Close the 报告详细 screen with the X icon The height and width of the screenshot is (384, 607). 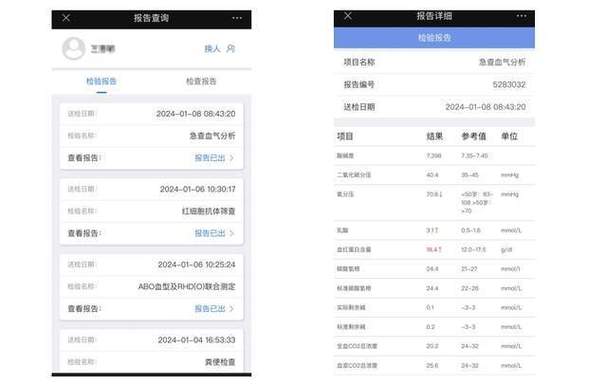pyautogui.click(x=348, y=16)
